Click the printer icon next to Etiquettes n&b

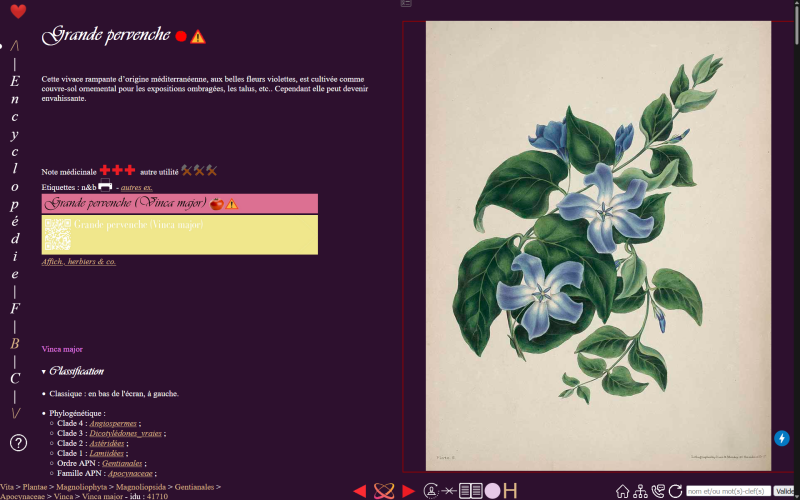coord(105,186)
